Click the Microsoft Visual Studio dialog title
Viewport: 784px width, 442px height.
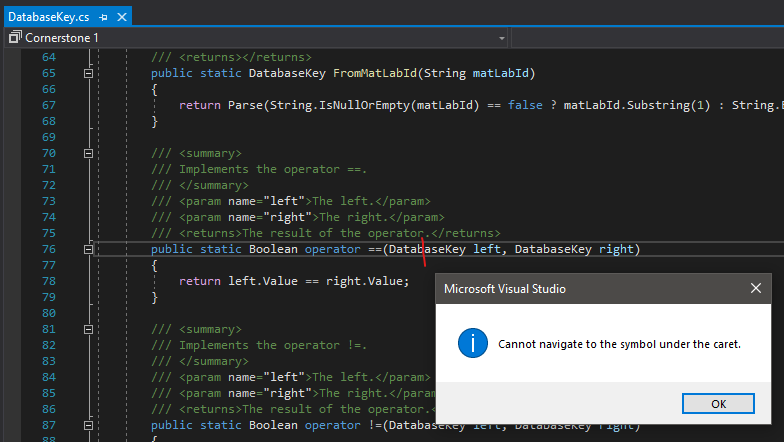[504, 289]
